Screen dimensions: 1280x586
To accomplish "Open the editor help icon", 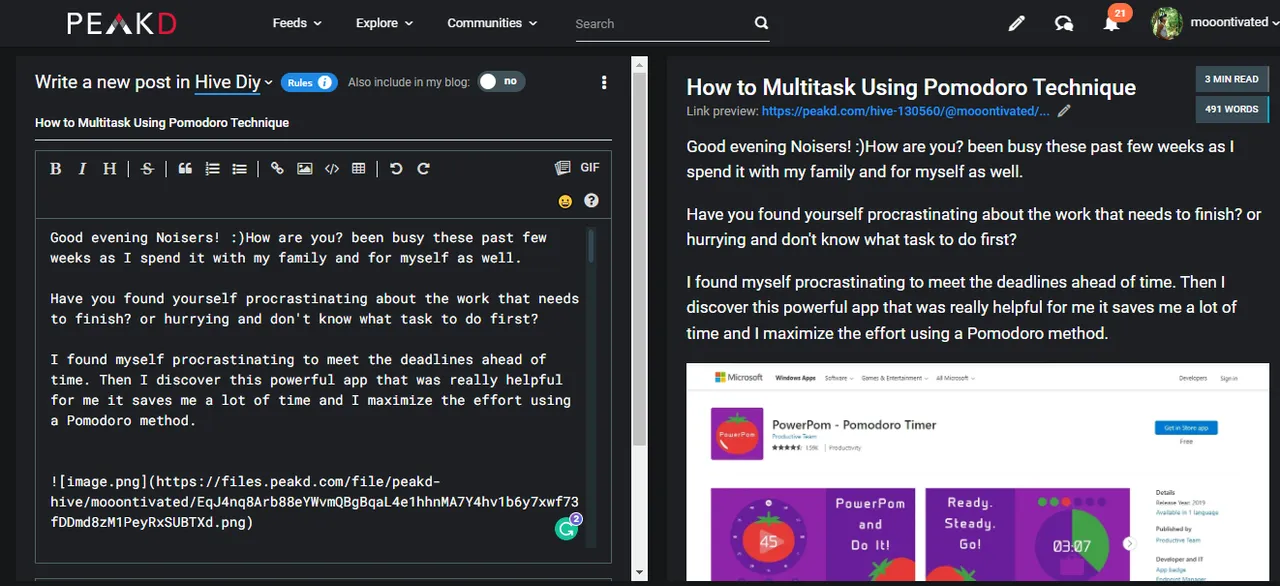I will pos(591,200).
